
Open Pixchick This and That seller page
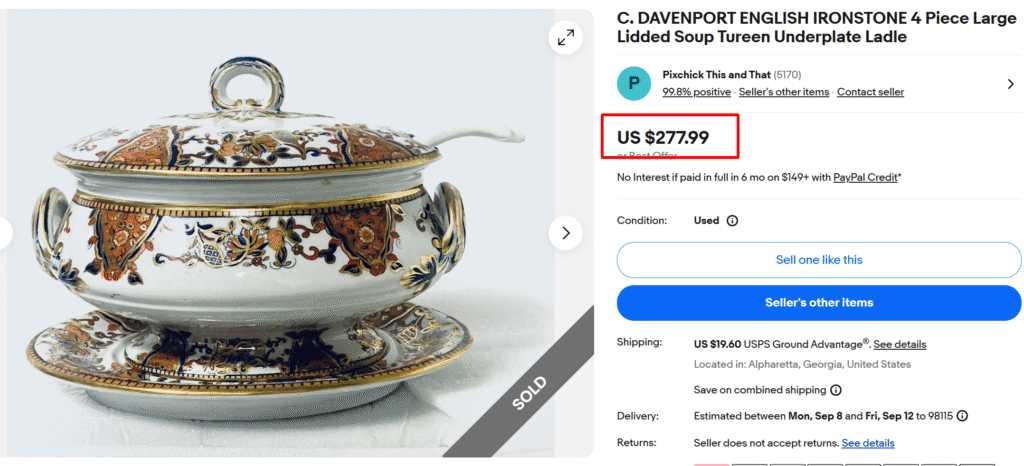[714, 75]
